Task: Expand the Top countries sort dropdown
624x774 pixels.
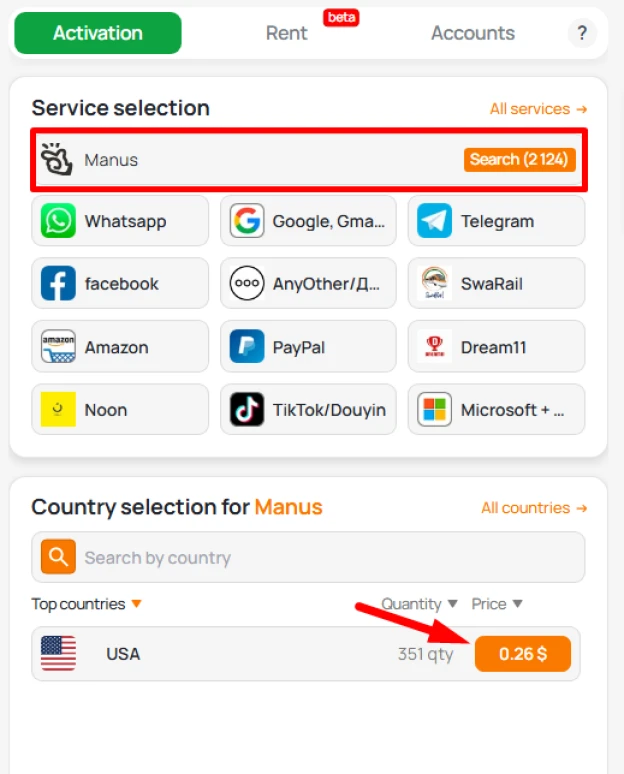Action: pyautogui.click(x=137, y=603)
